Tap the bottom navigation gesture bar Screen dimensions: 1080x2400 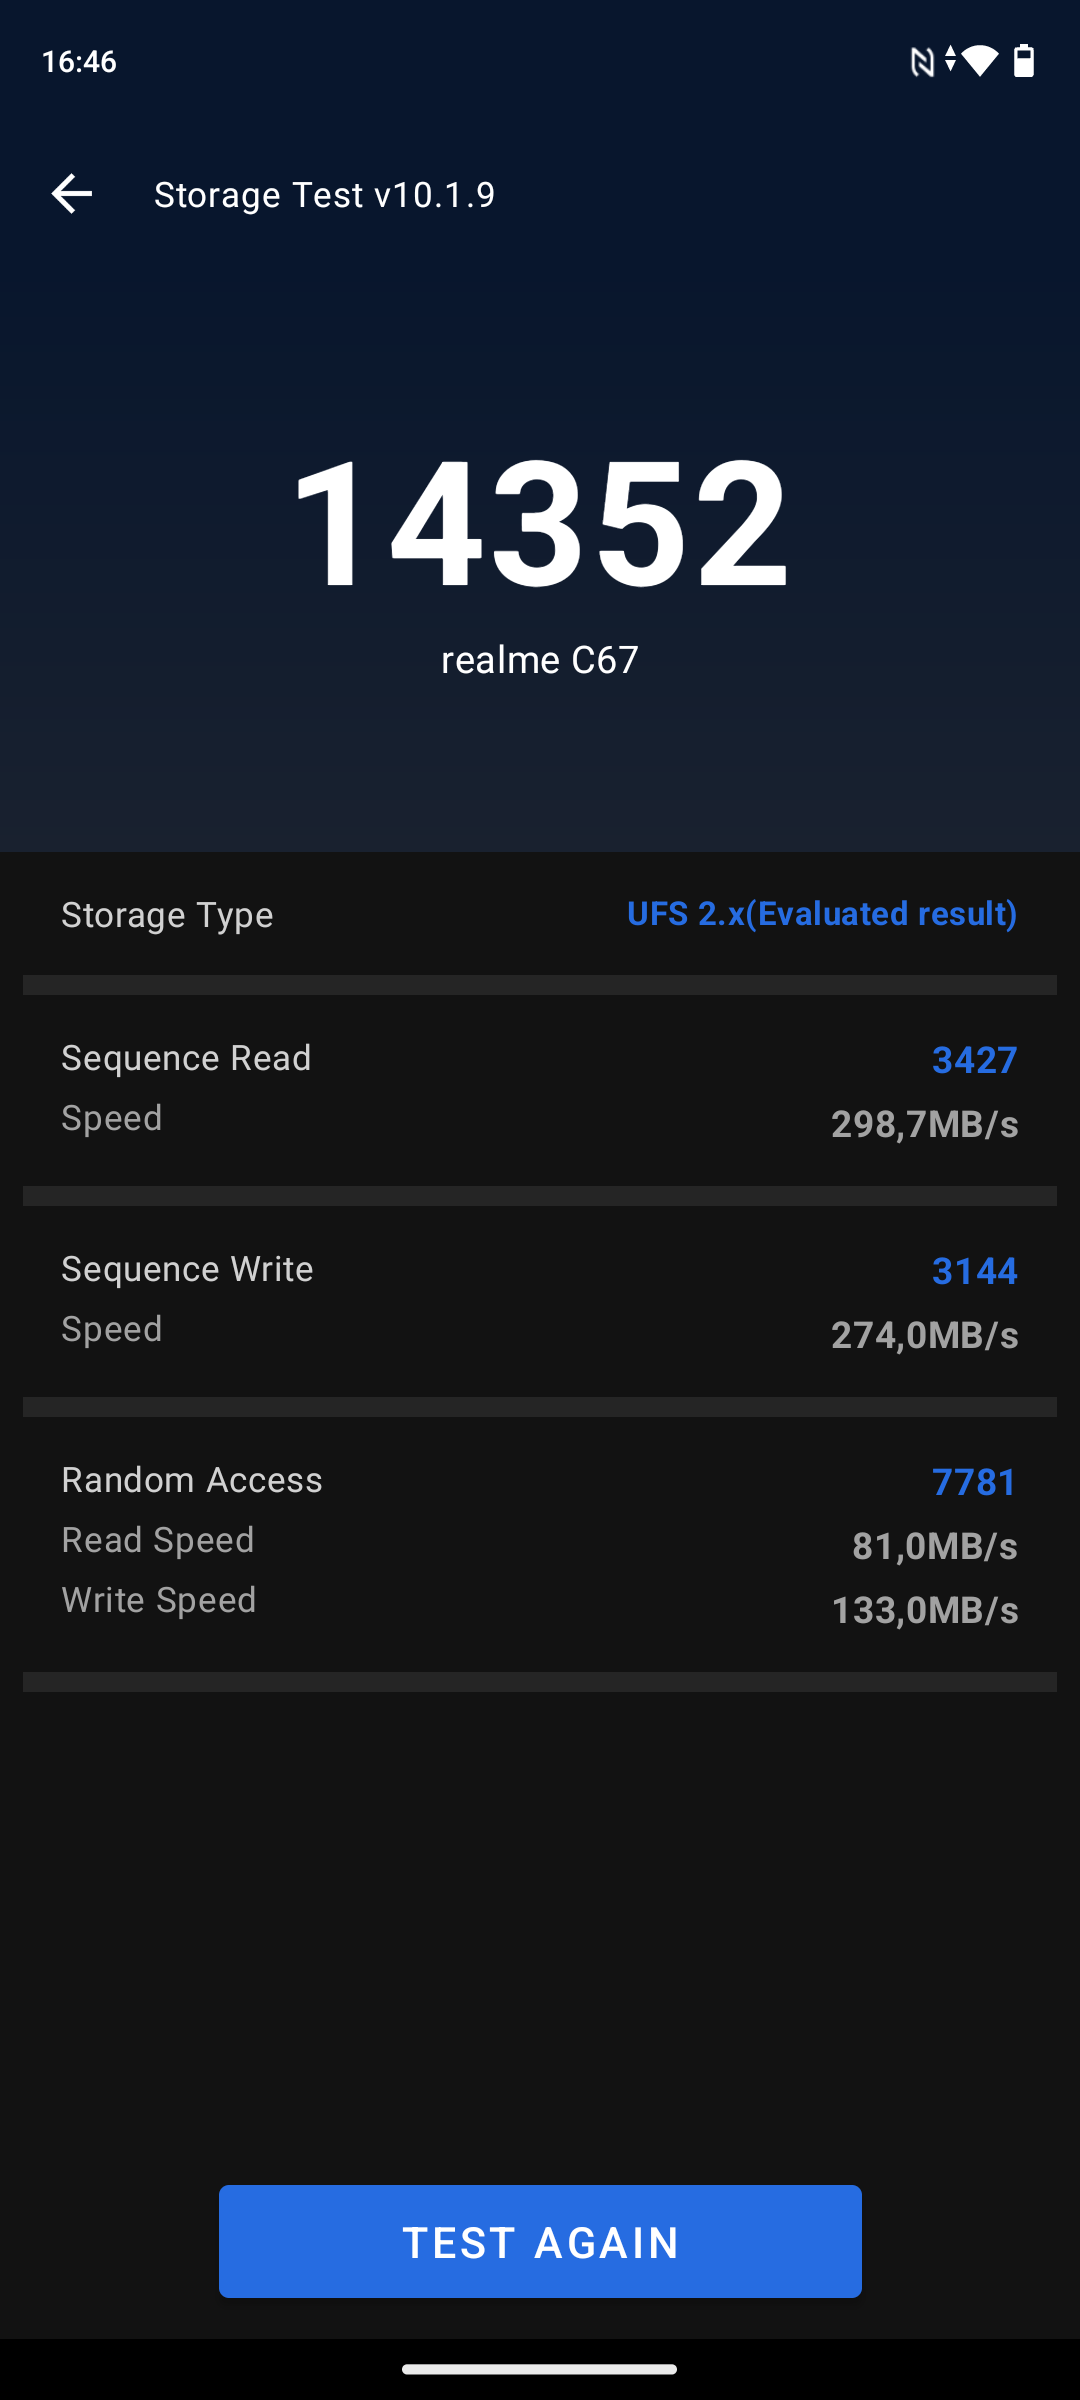click(x=540, y=2369)
